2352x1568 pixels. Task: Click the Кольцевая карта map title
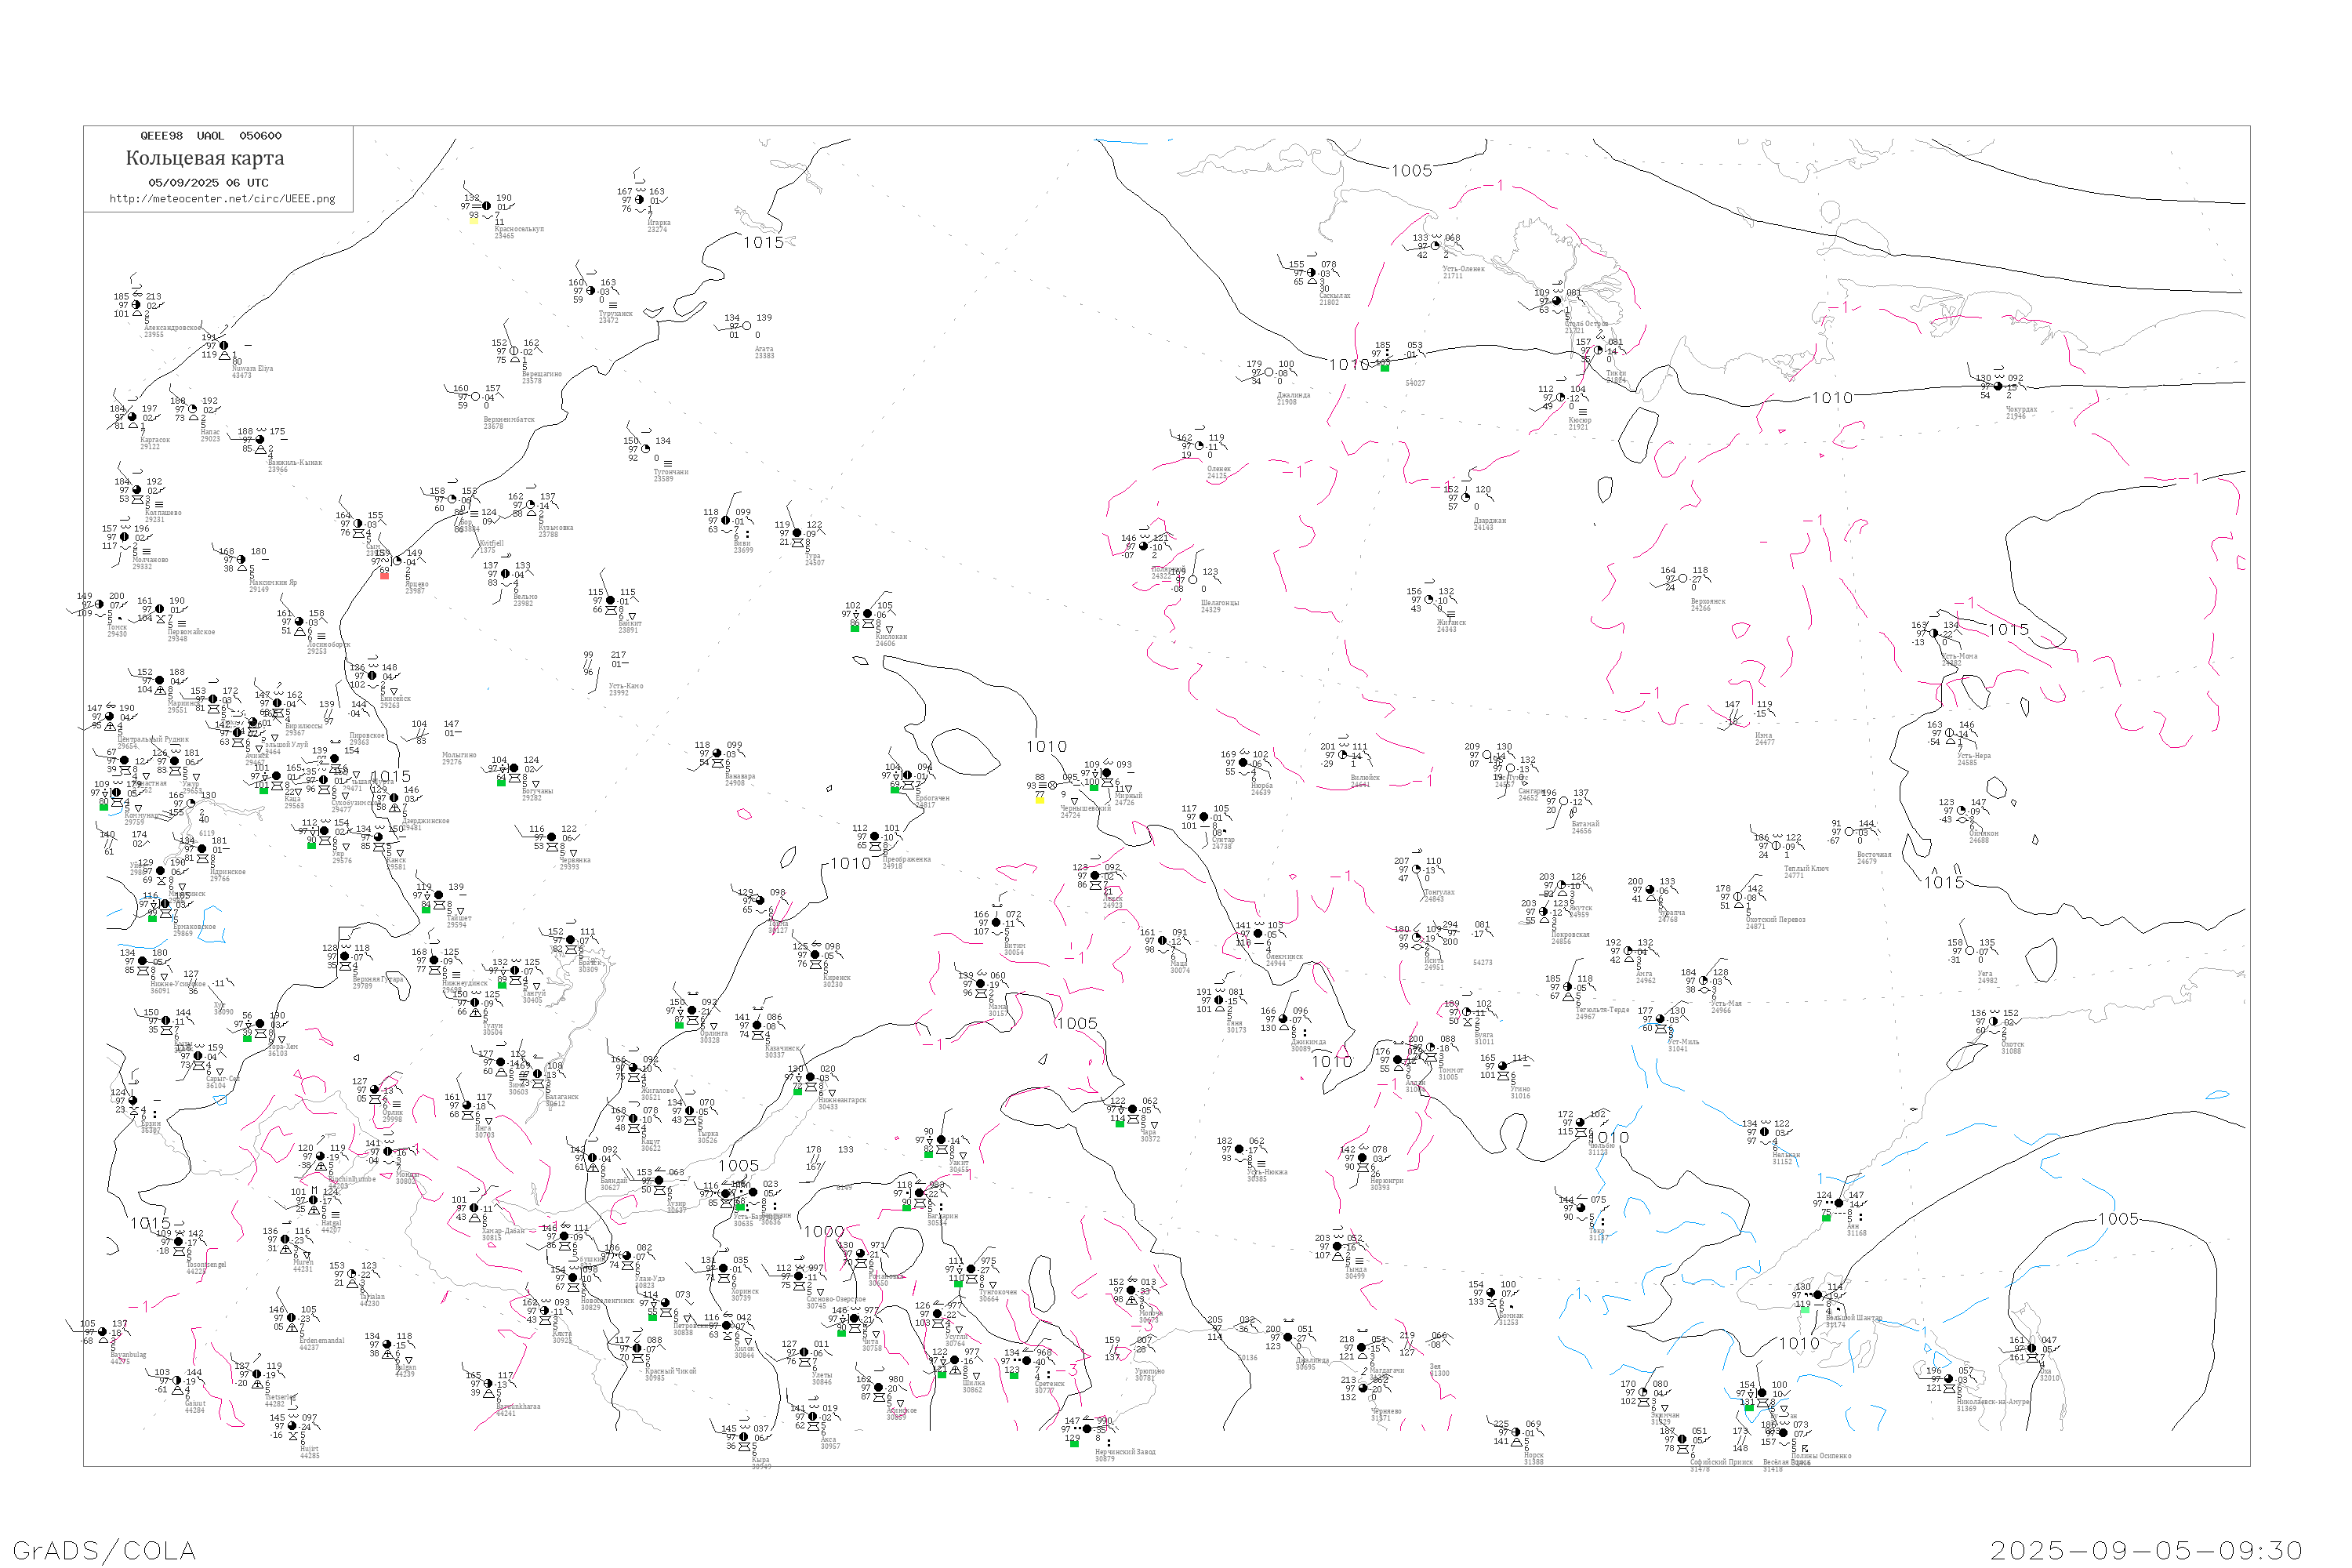204,158
